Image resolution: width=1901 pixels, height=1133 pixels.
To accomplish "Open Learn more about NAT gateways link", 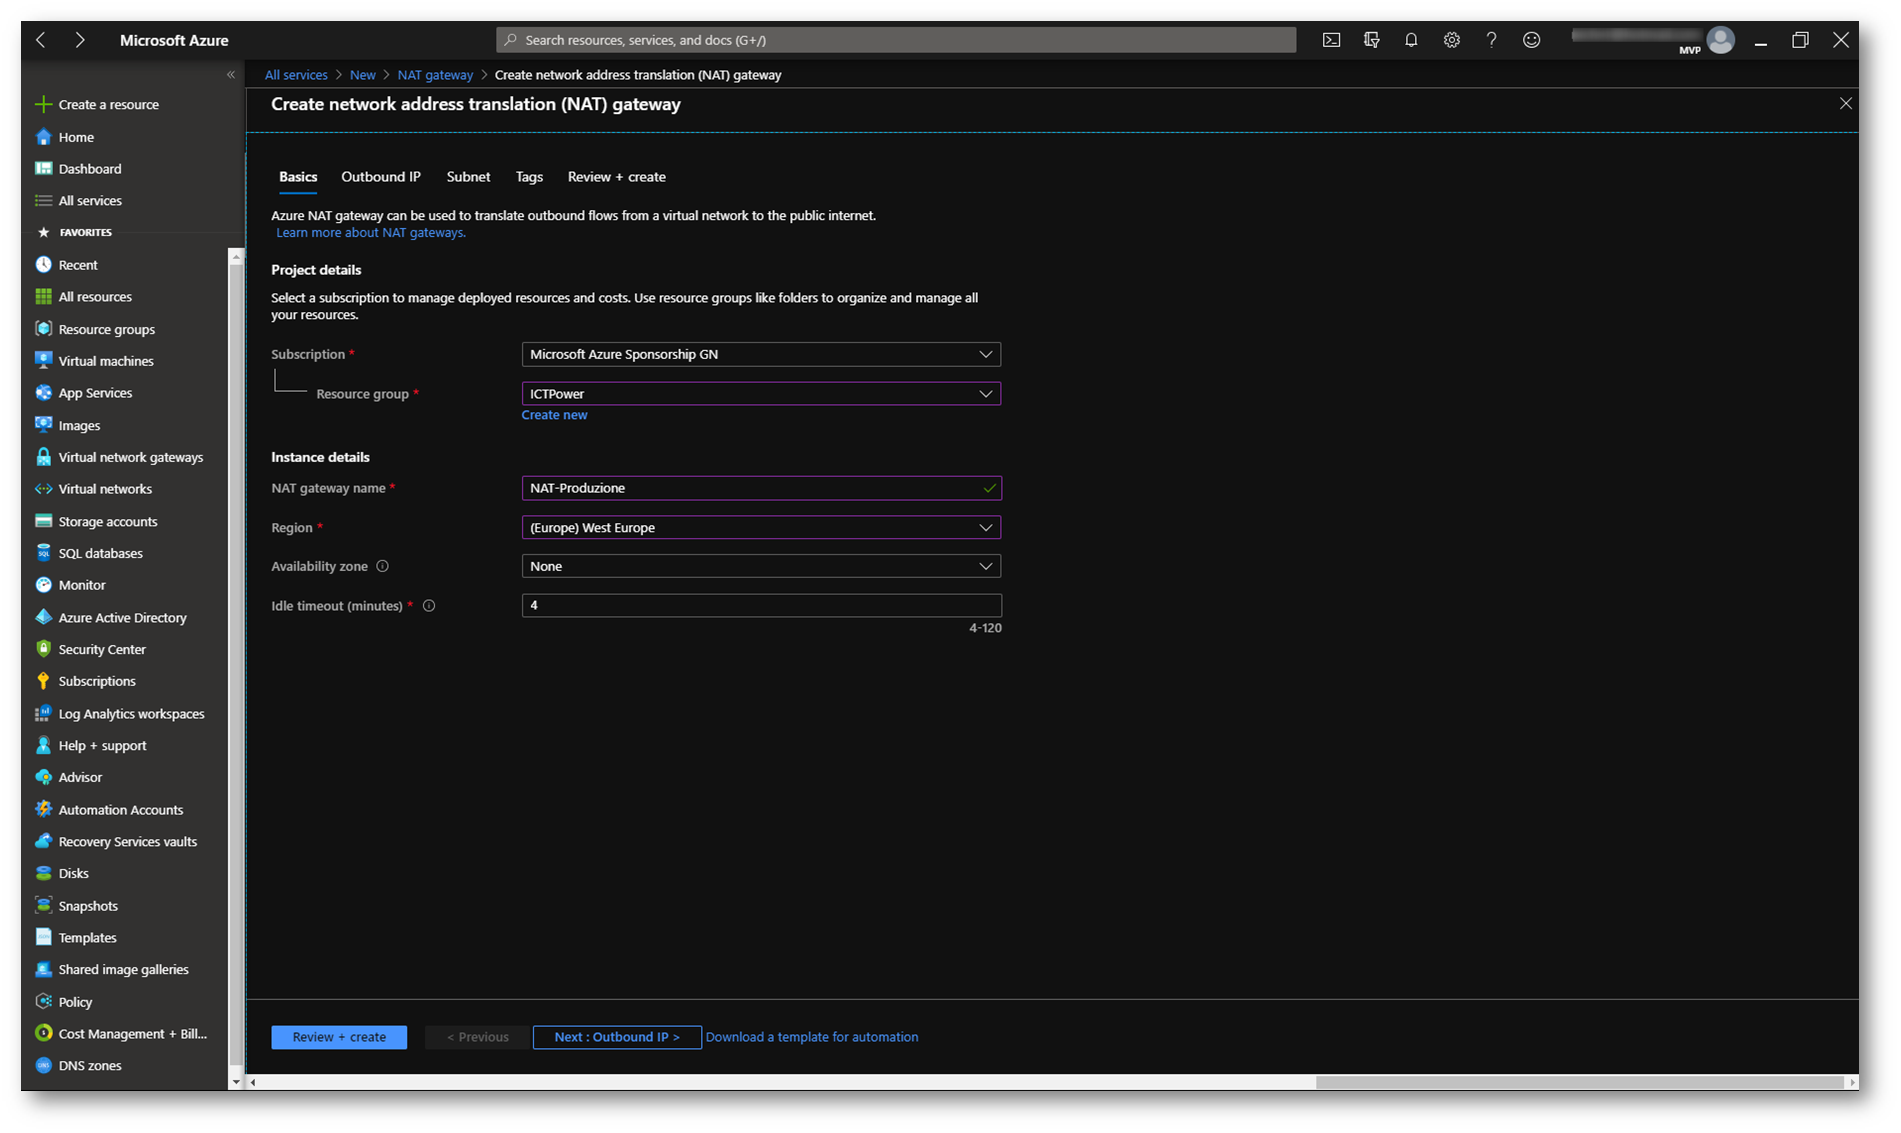I will tap(371, 233).
